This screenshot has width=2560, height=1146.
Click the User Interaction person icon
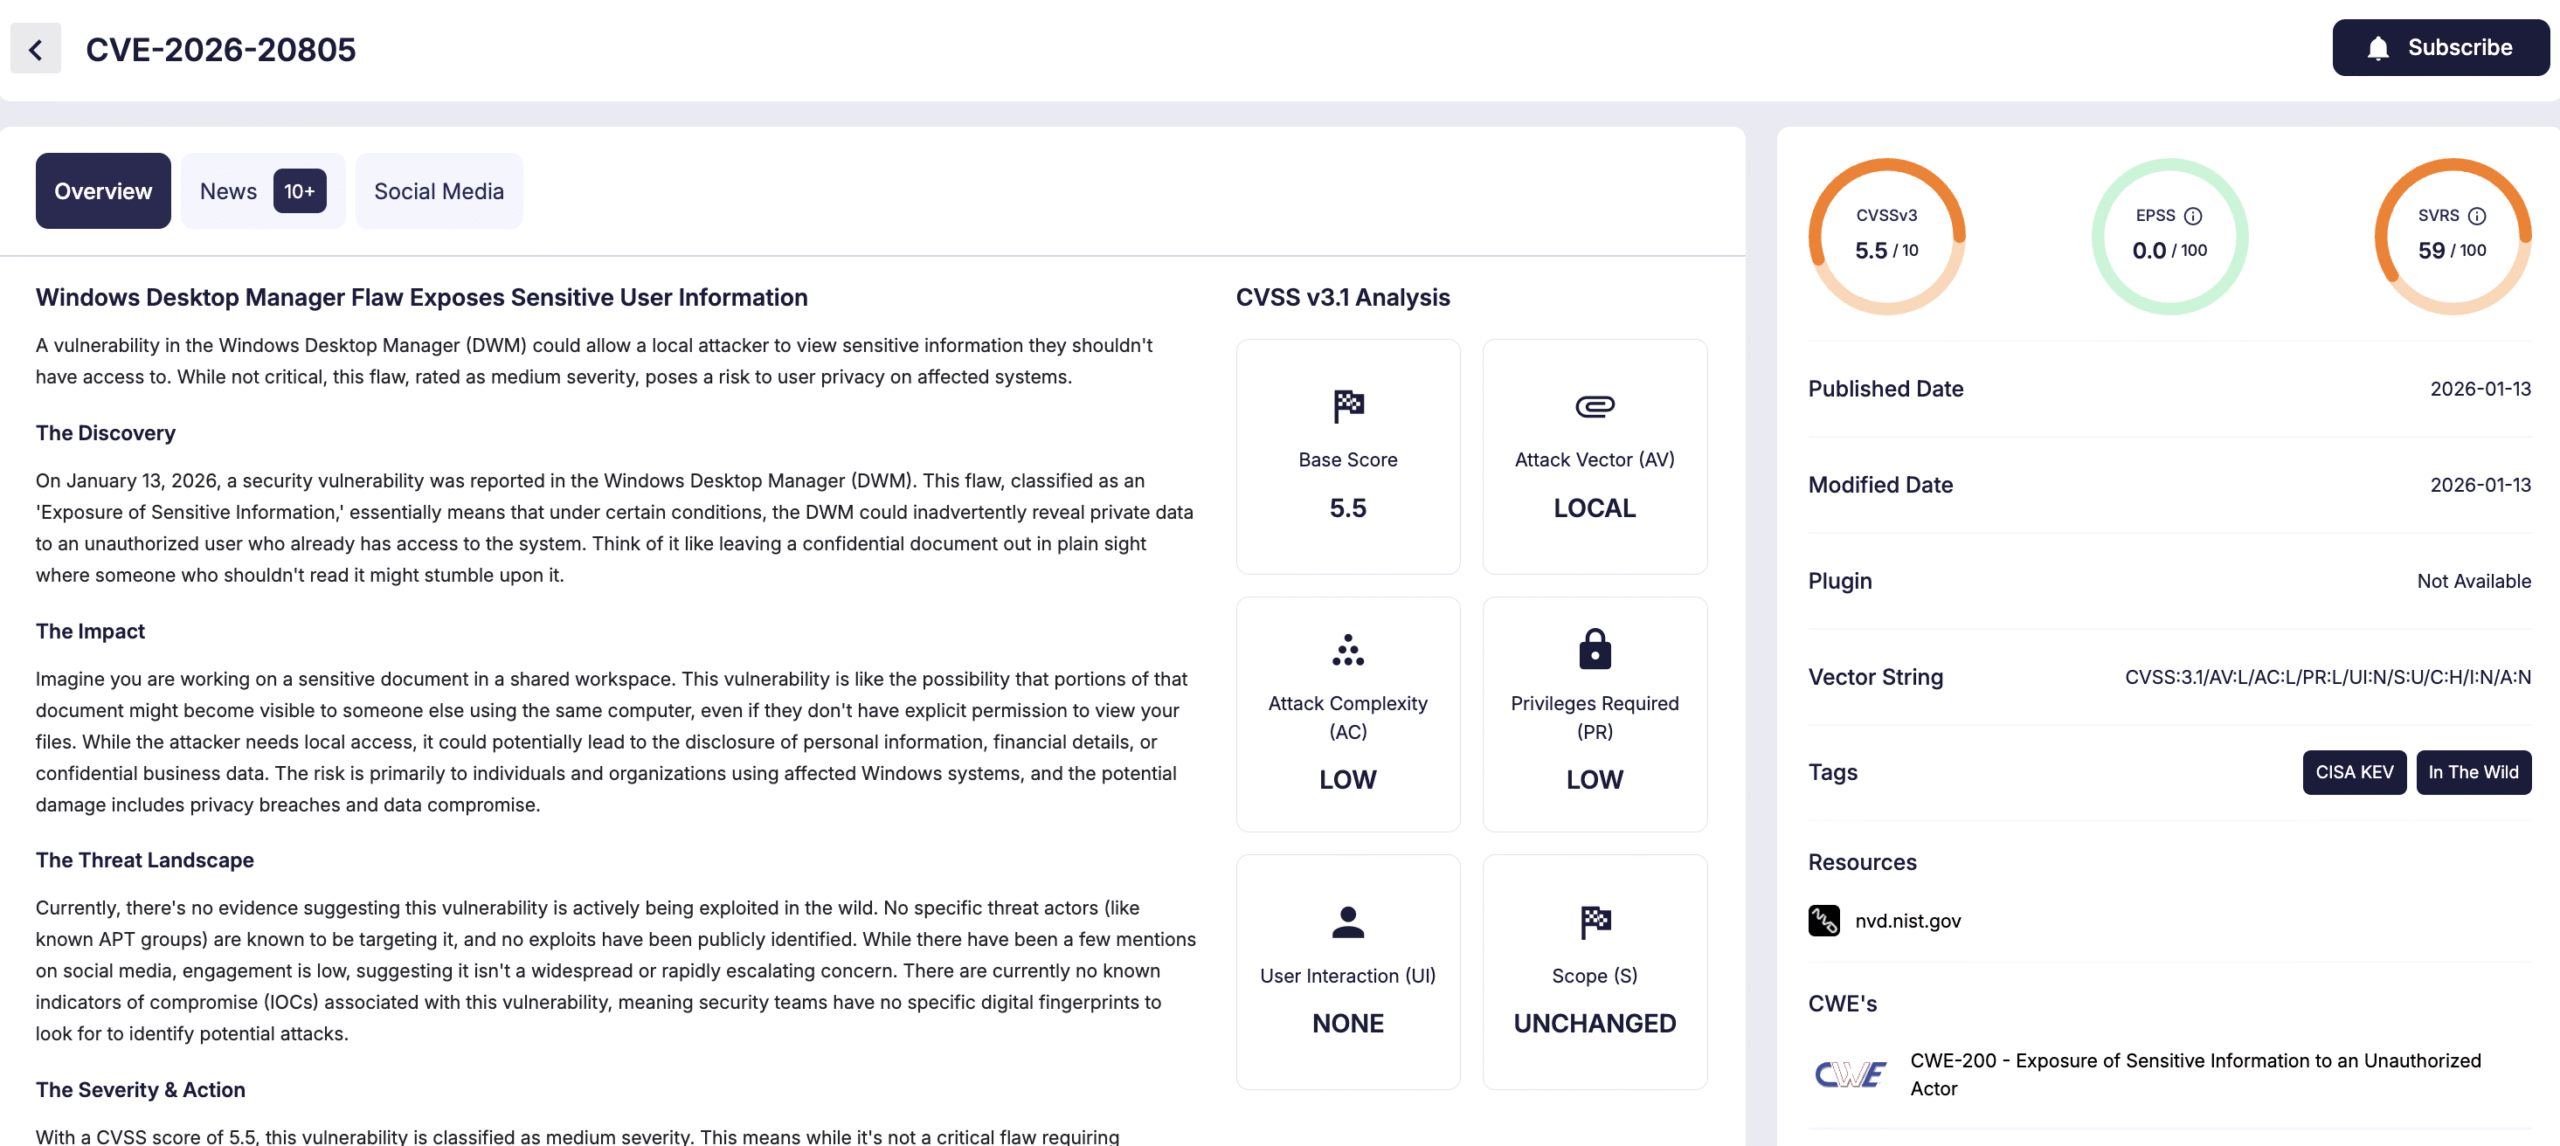point(1348,922)
